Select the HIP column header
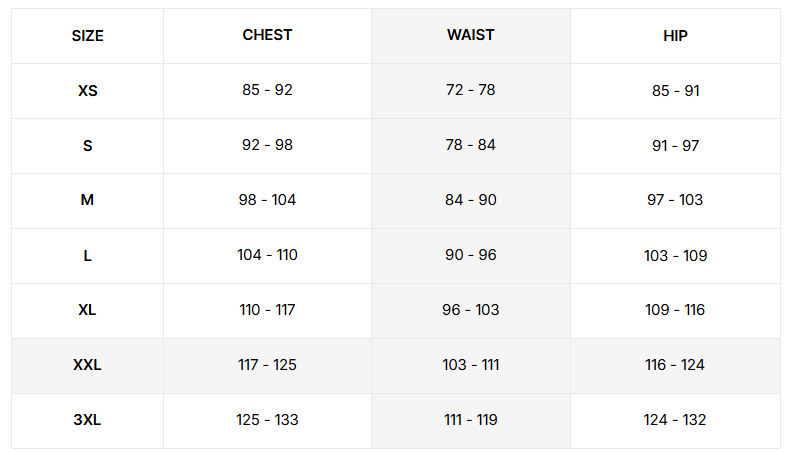This screenshot has height=452, width=789. click(675, 36)
